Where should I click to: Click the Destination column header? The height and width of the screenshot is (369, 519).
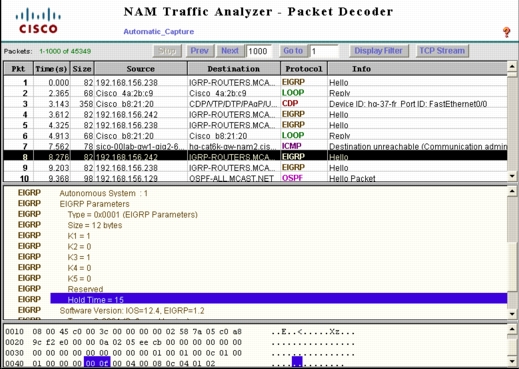[234, 69]
